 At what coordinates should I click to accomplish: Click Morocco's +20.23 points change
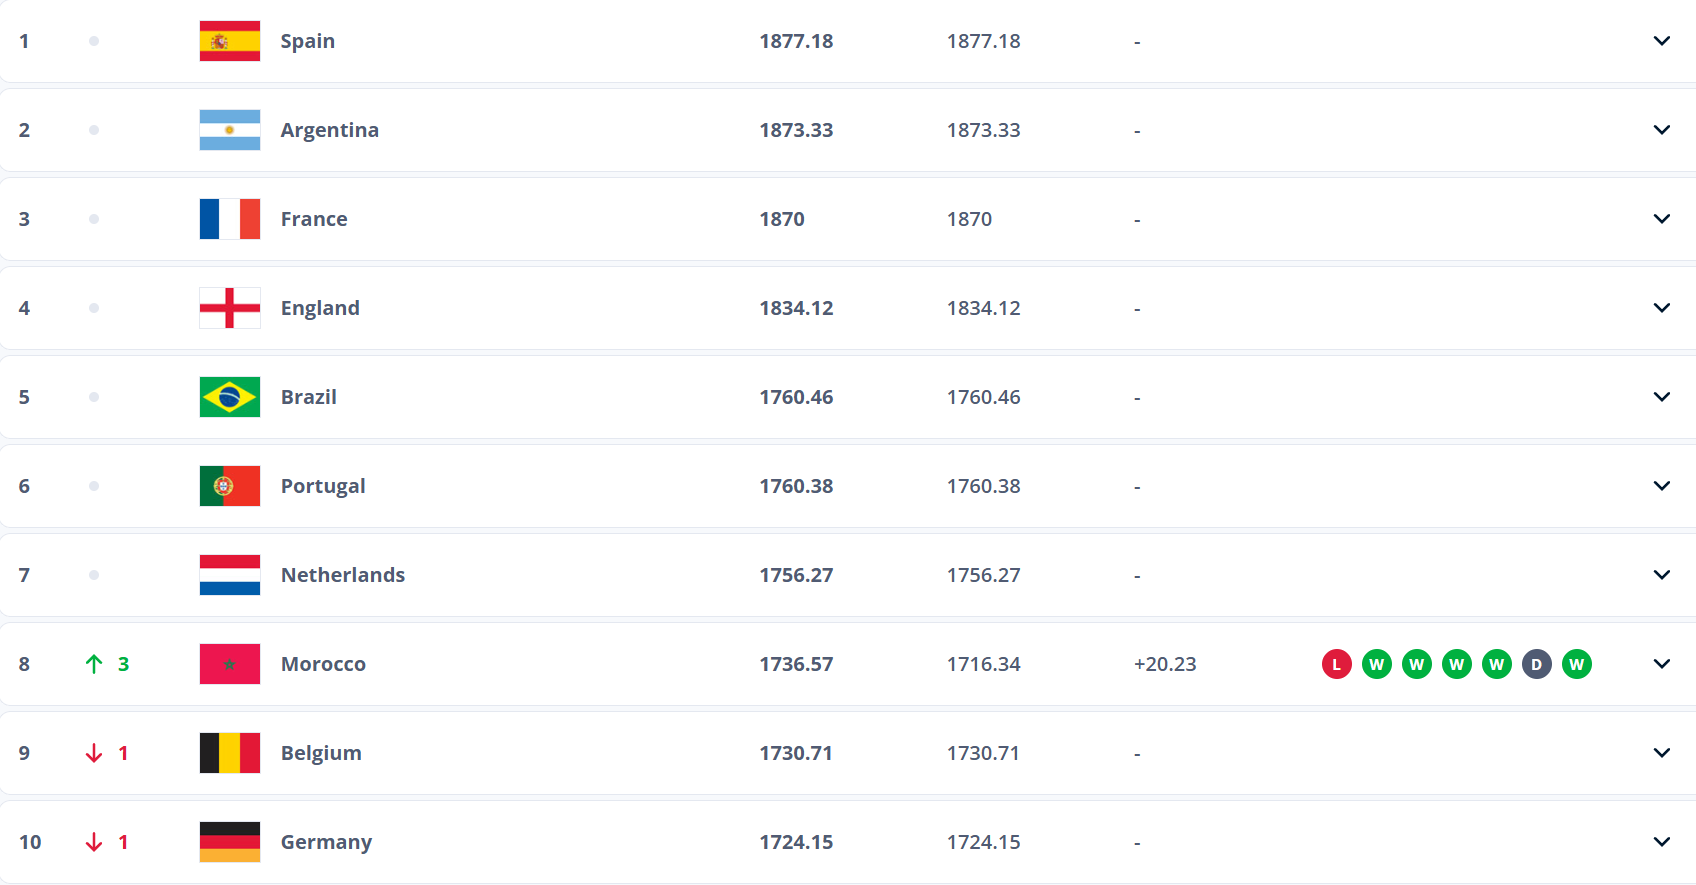coord(1165,664)
